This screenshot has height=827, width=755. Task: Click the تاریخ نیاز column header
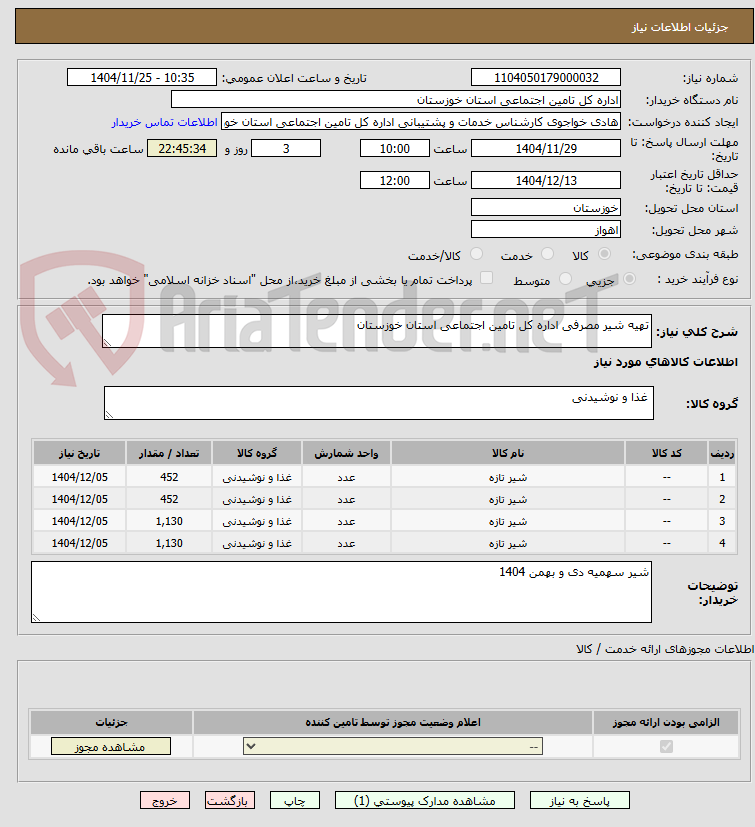79,453
